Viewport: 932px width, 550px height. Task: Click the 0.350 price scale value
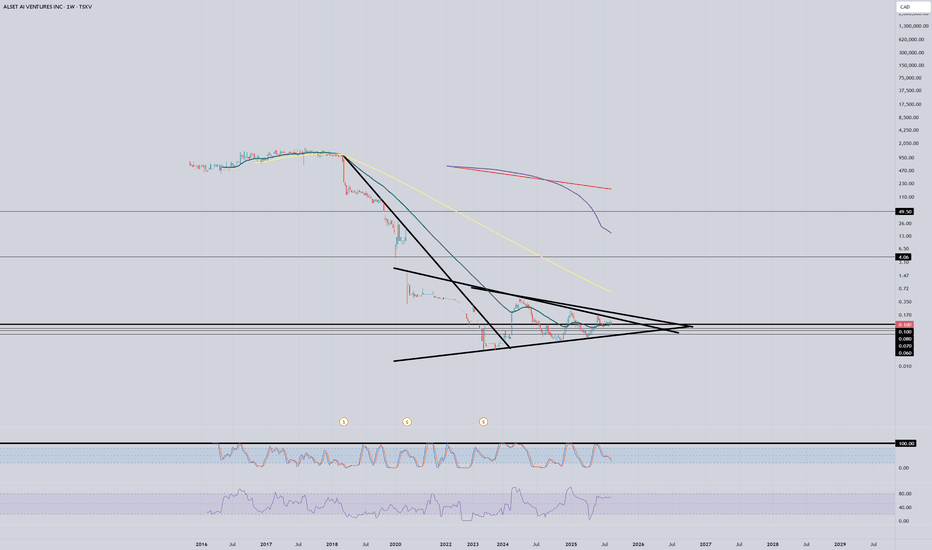tap(905, 301)
